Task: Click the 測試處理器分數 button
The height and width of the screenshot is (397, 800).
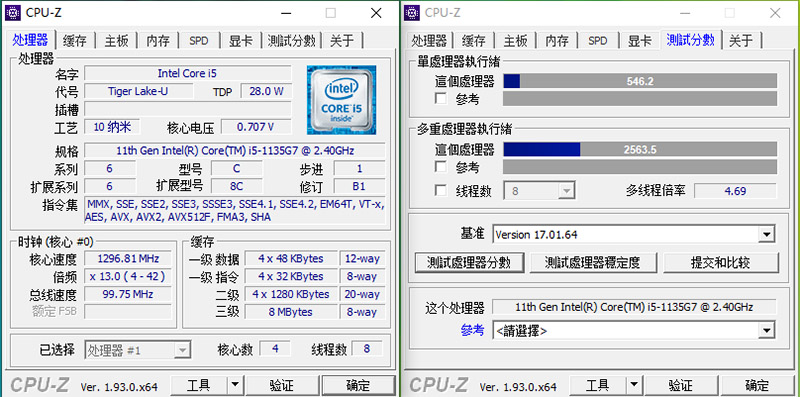Action: [x=469, y=263]
